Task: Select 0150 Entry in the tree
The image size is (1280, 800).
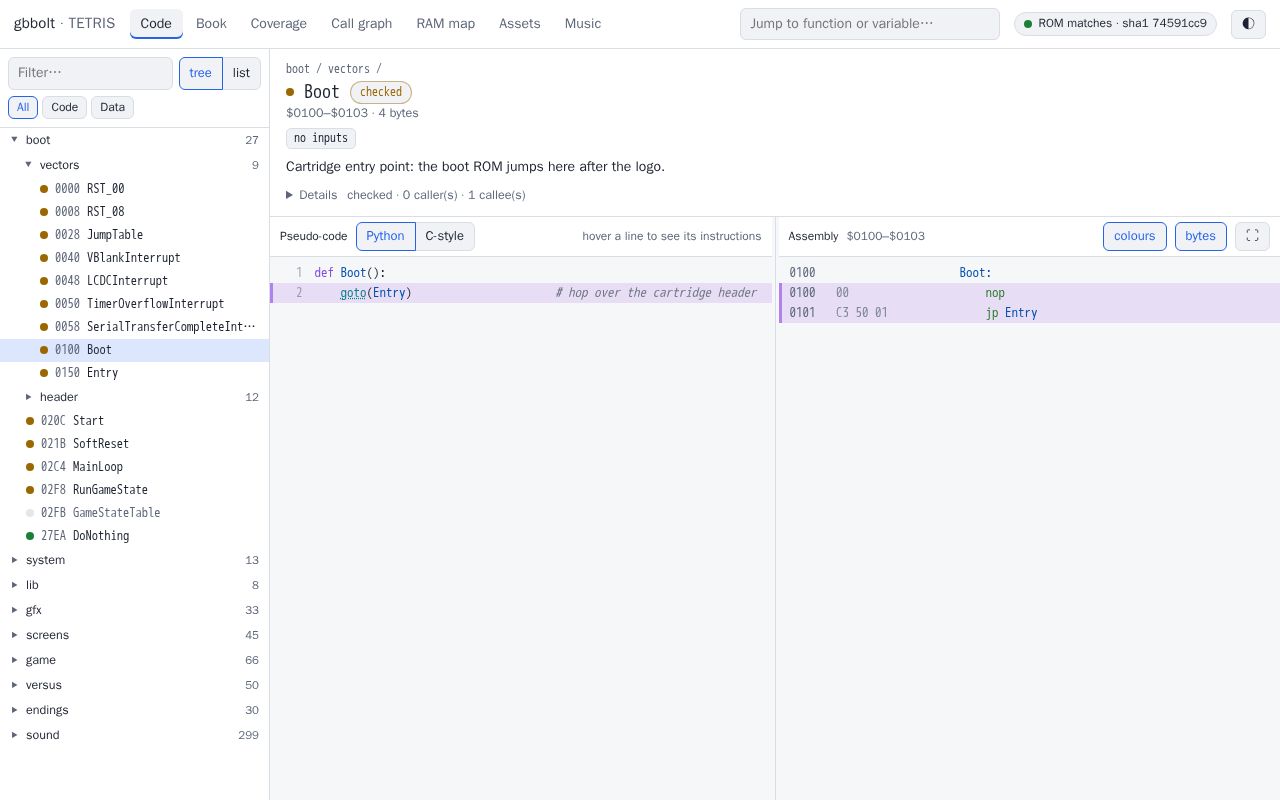Action: tap(134, 373)
